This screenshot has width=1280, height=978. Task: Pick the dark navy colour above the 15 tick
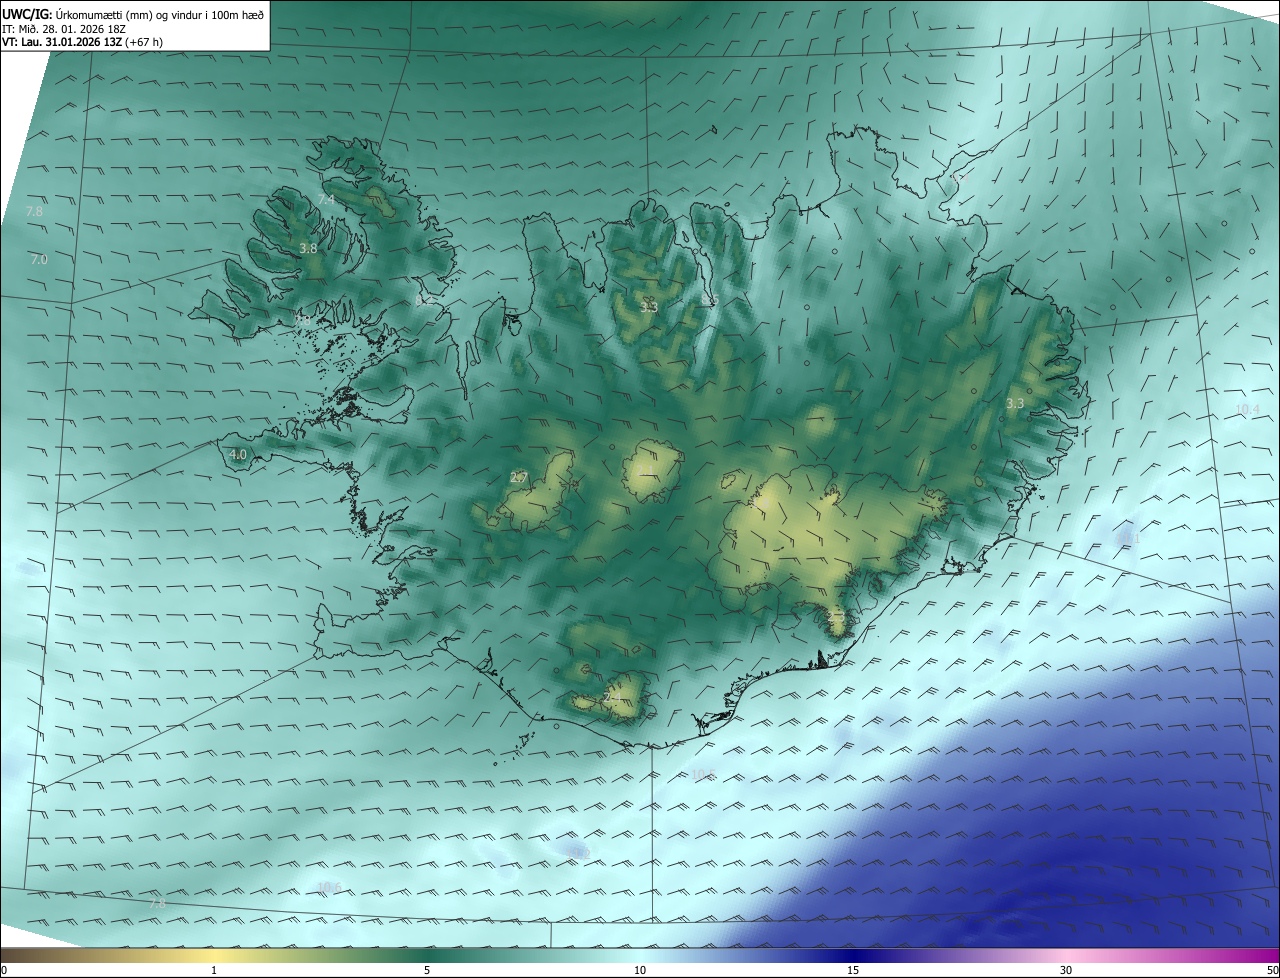point(853,955)
